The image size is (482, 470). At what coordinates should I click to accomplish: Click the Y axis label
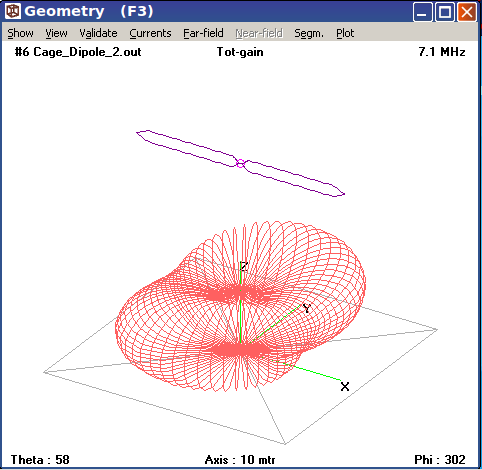307,308
